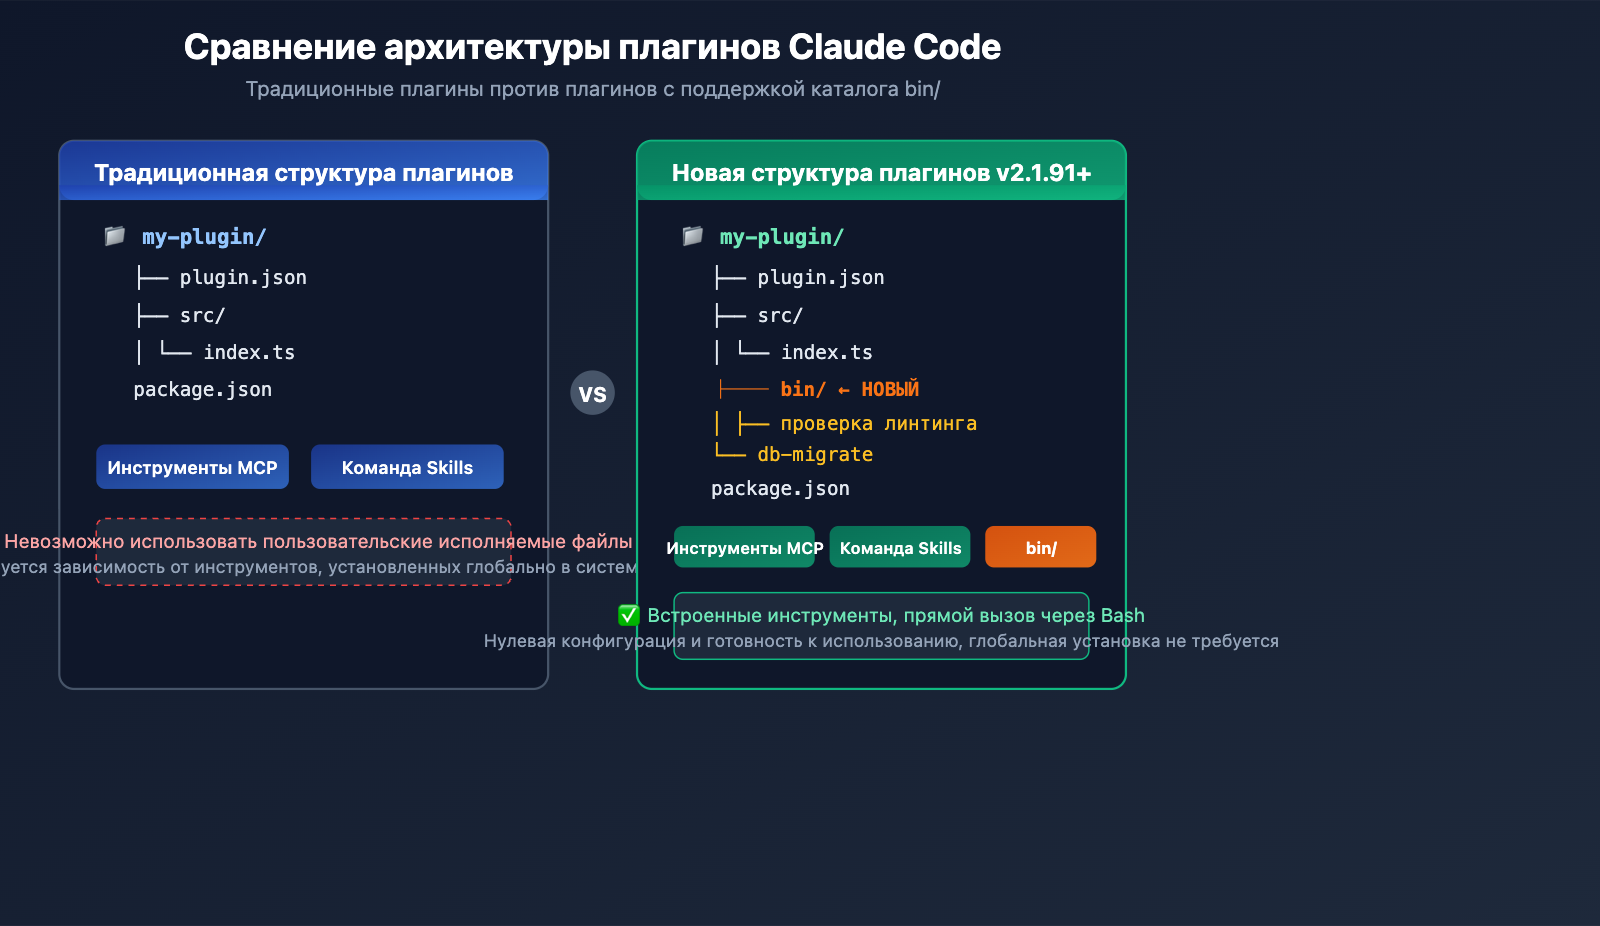
Task: Collapse the right panel's src/ folder
Action: click(x=780, y=314)
